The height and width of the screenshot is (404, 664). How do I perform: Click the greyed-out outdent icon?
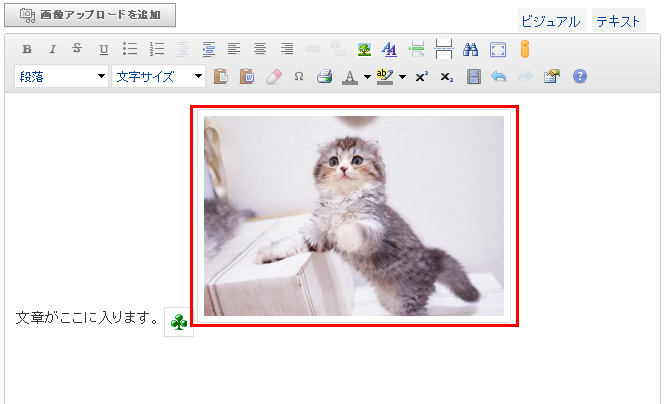tap(183, 49)
